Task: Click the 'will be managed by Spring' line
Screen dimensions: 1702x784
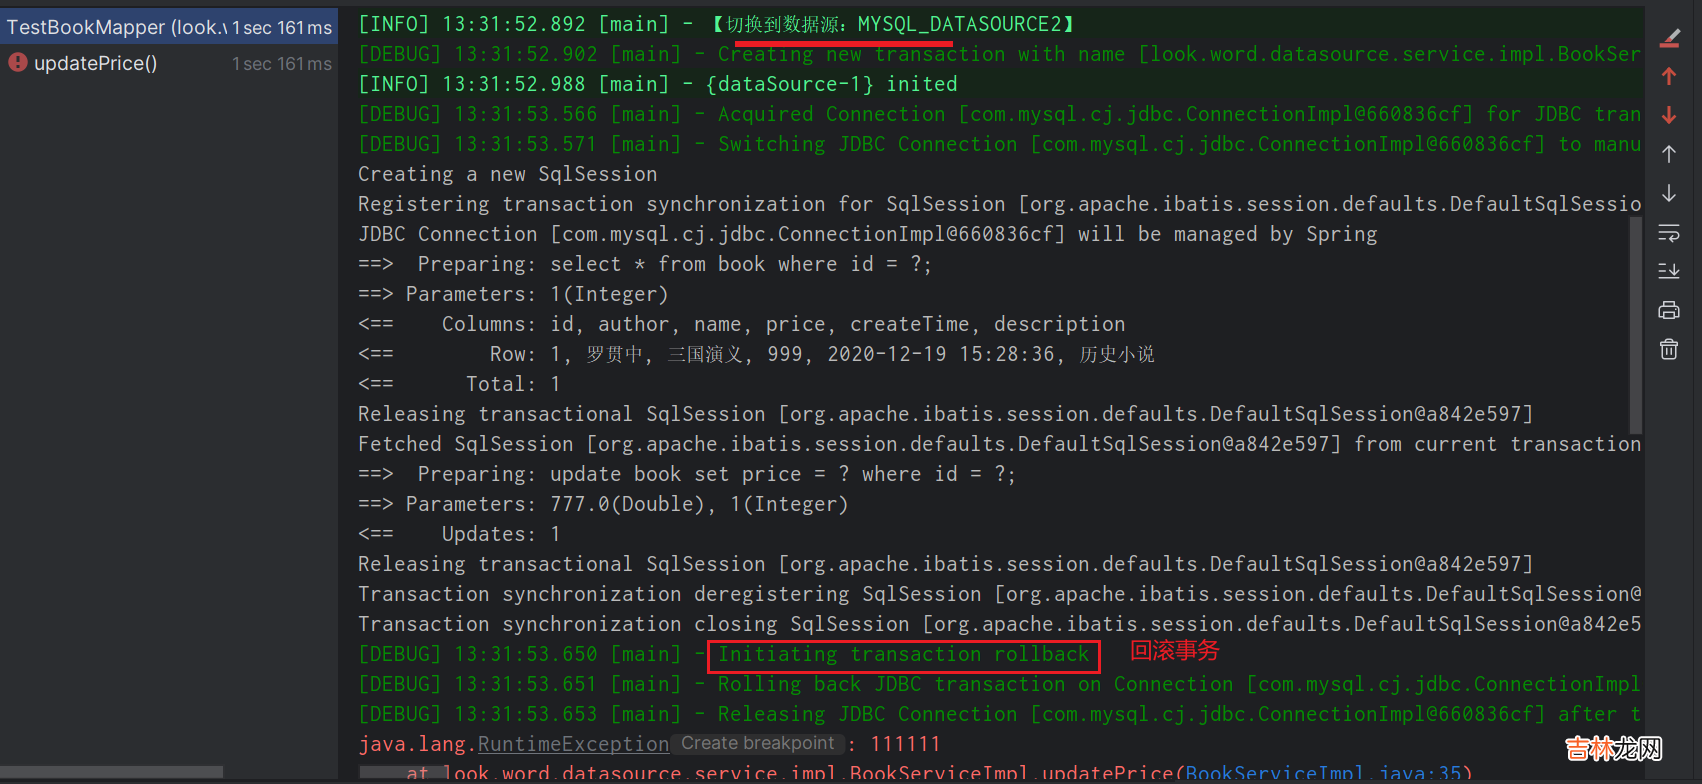Action: [x=868, y=234]
